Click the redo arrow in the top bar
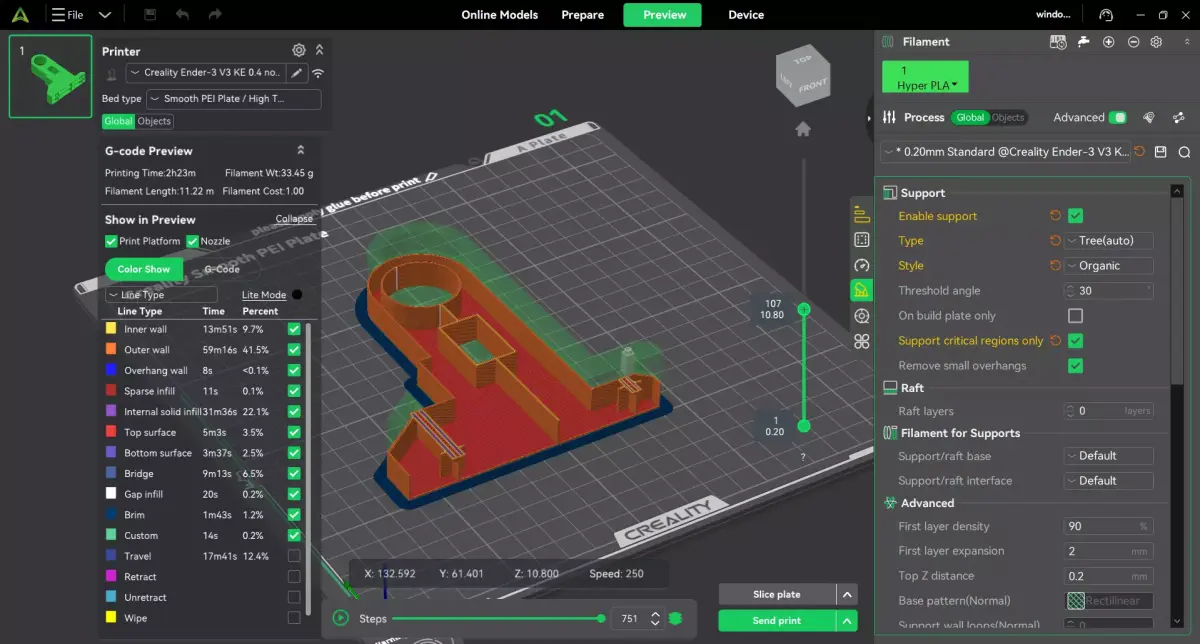Image resolution: width=1200 pixels, height=644 pixels. pyautogui.click(x=214, y=15)
